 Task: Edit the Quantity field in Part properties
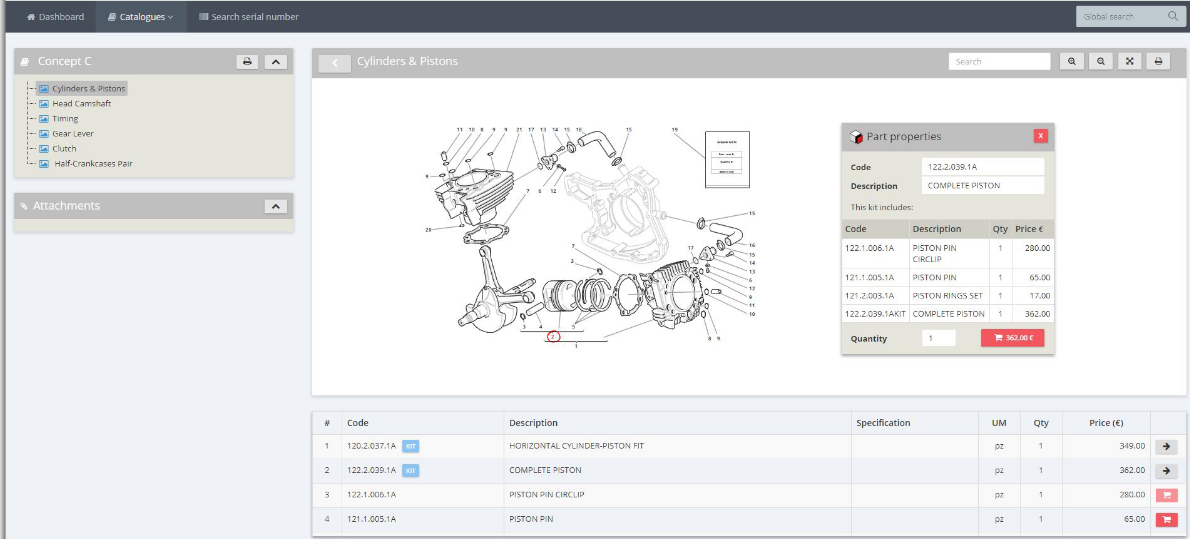click(x=939, y=339)
